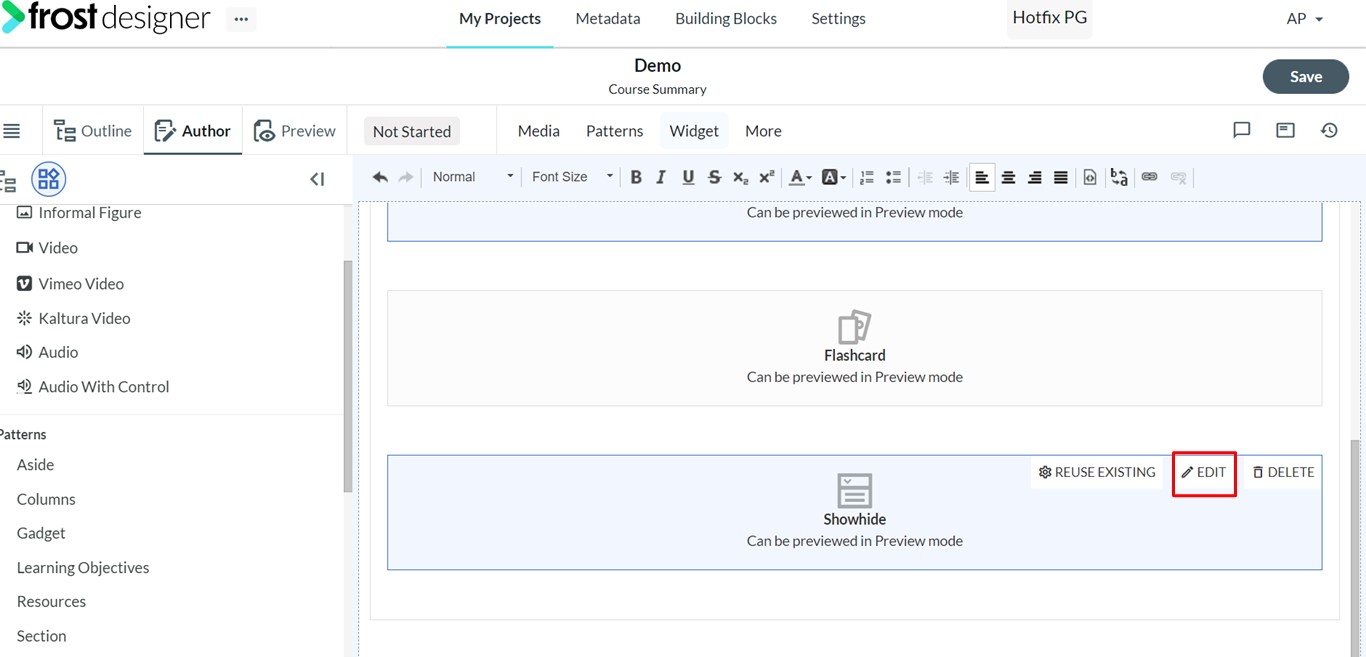
Task: Open the version history clock icon
Action: tap(1329, 130)
